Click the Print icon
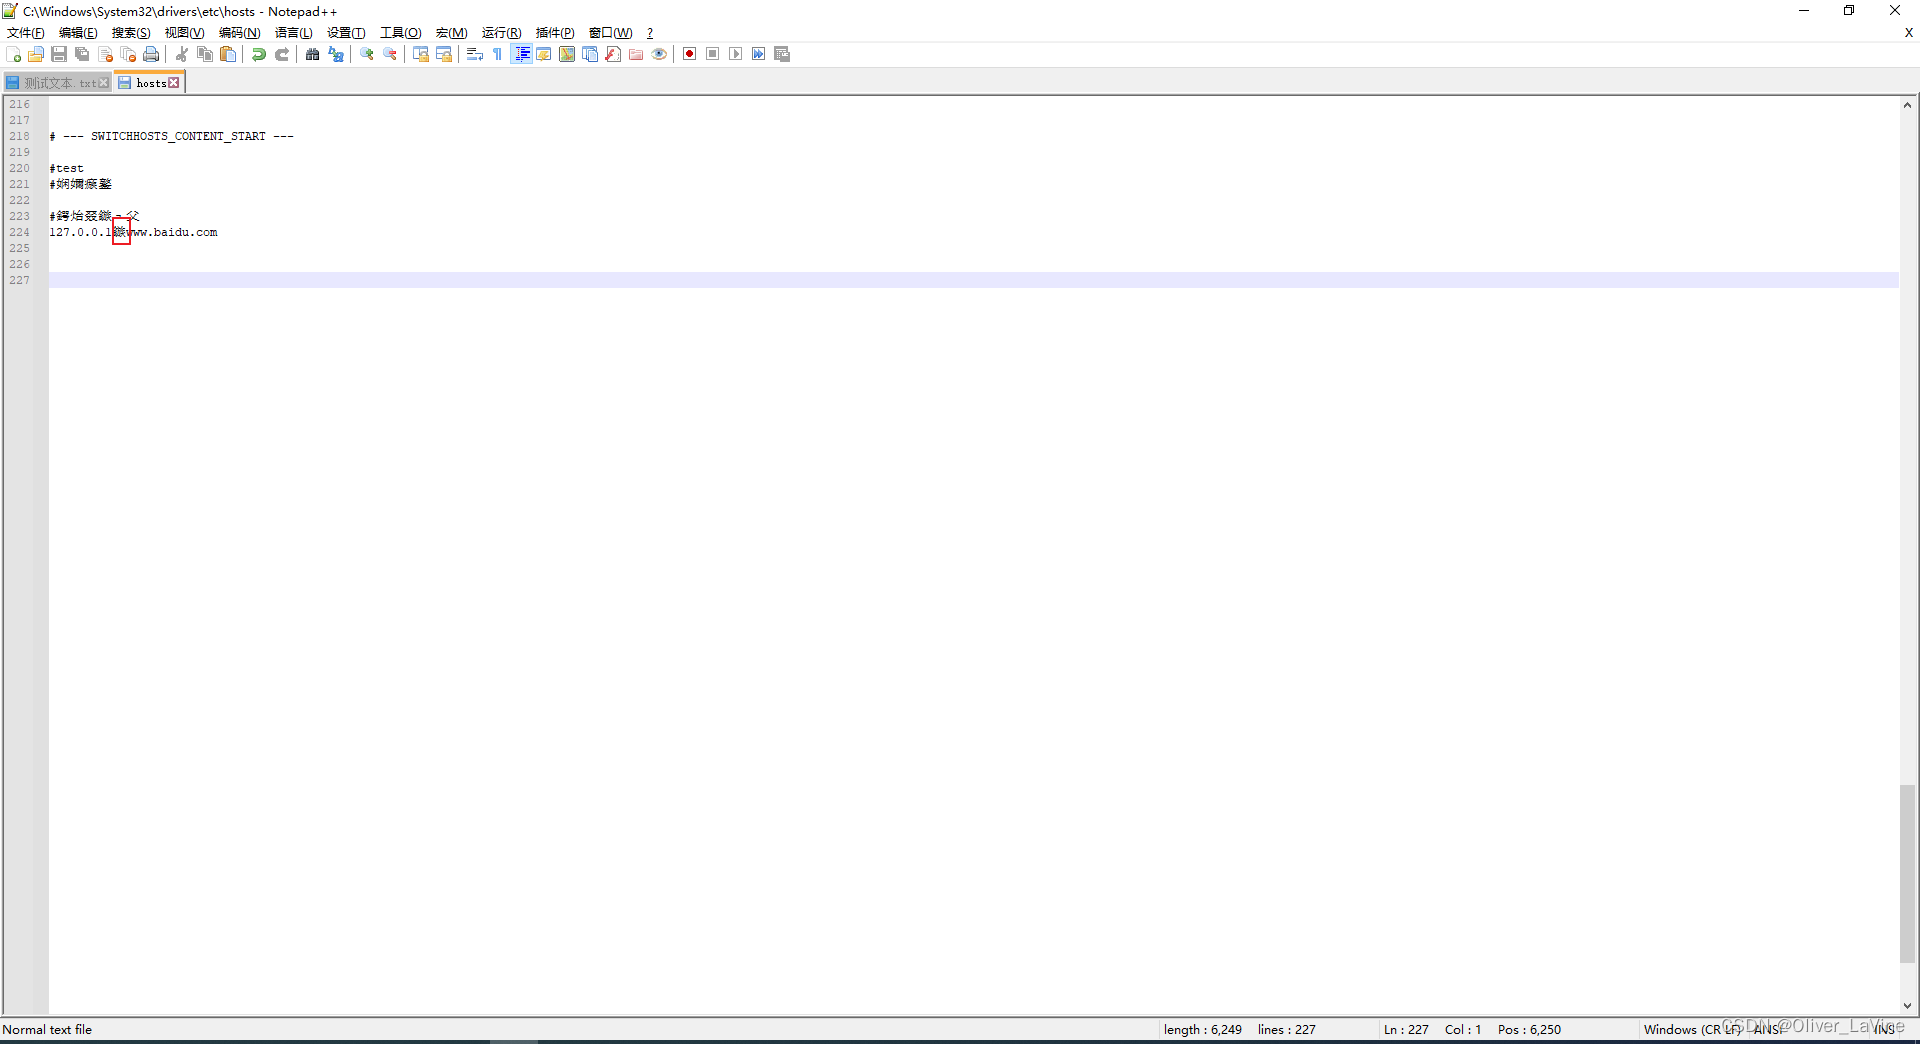 click(x=150, y=54)
